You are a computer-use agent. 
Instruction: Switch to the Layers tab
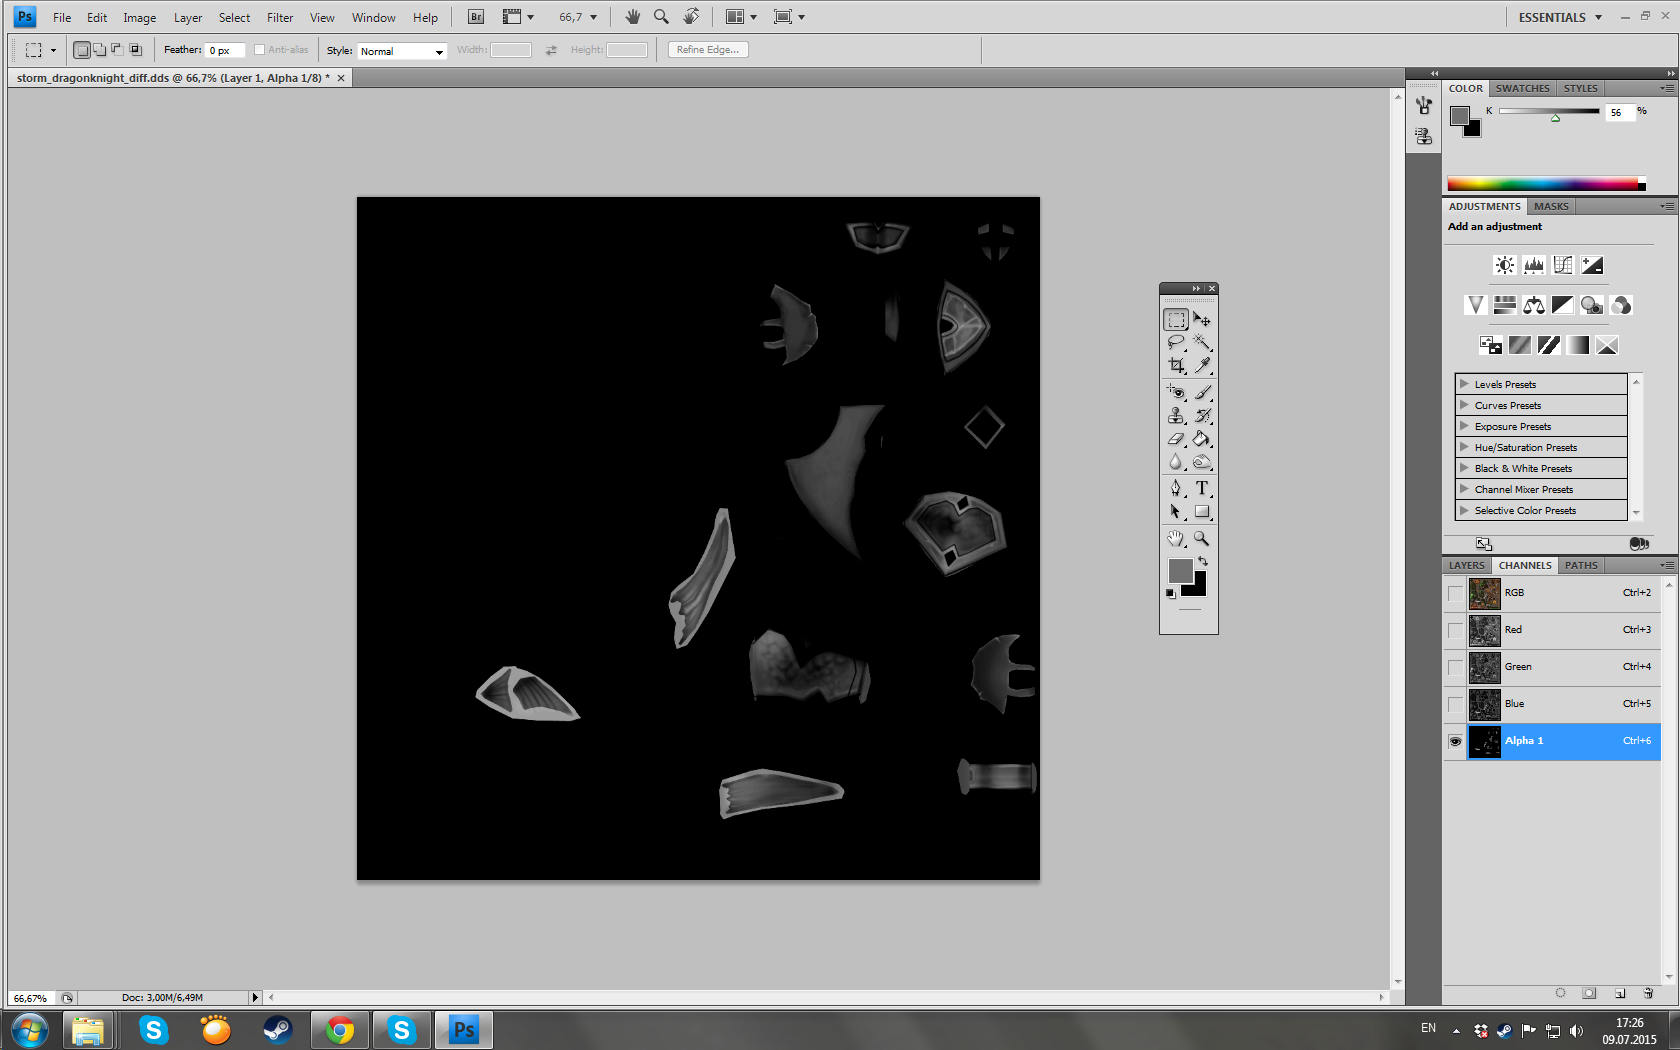click(x=1466, y=566)
